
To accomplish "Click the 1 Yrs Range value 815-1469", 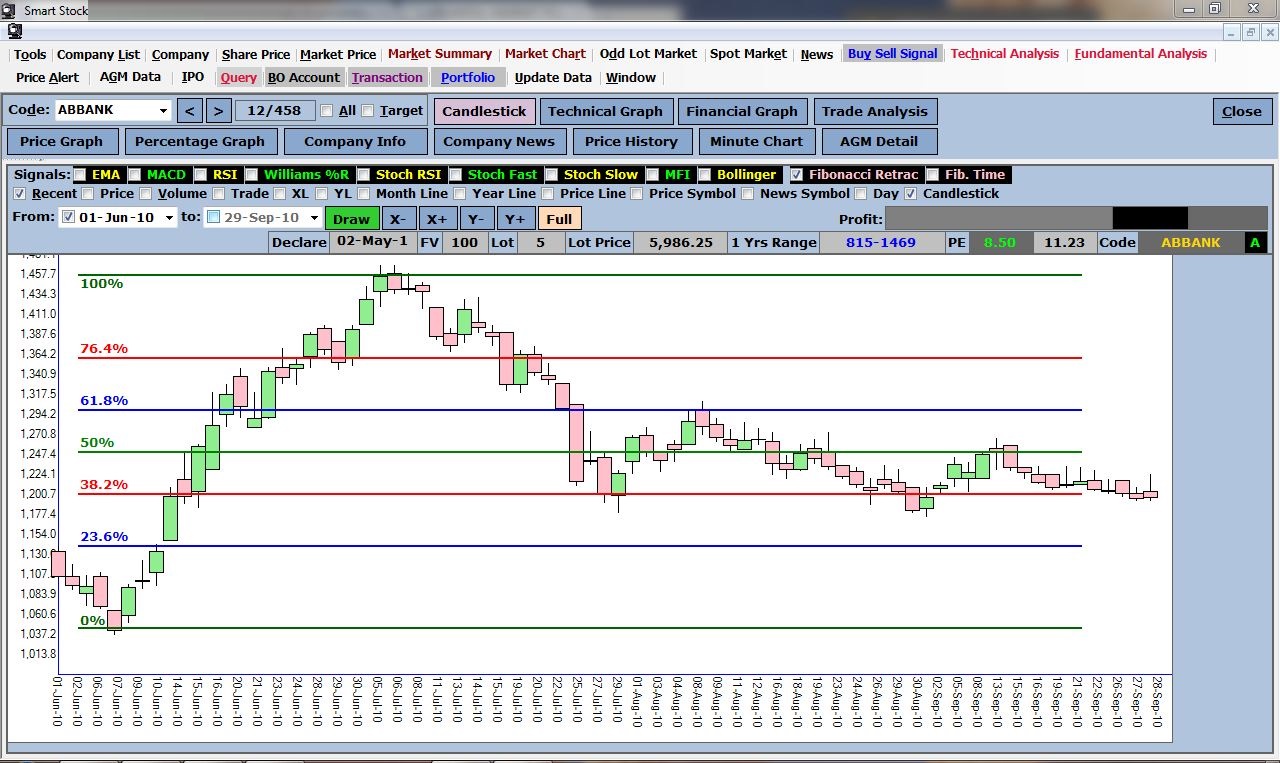I will (880, 242).
